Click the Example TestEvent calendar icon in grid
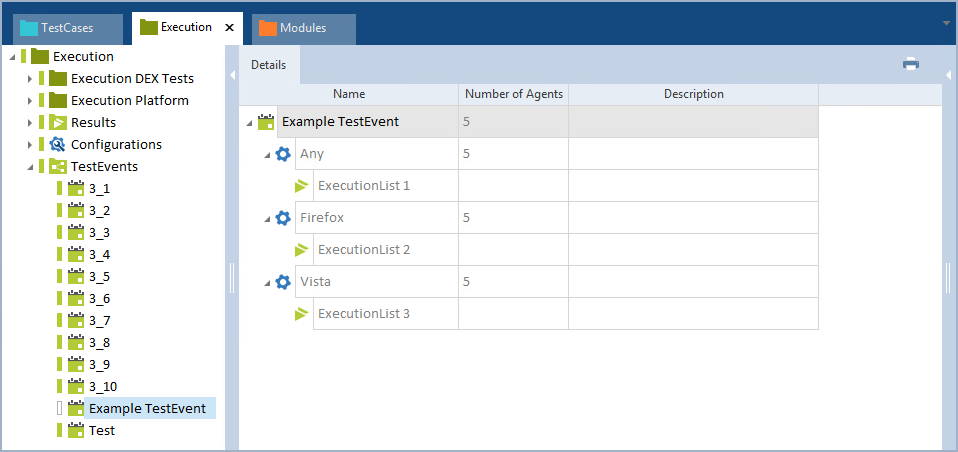The image size is (958, 452). [265, 122]
